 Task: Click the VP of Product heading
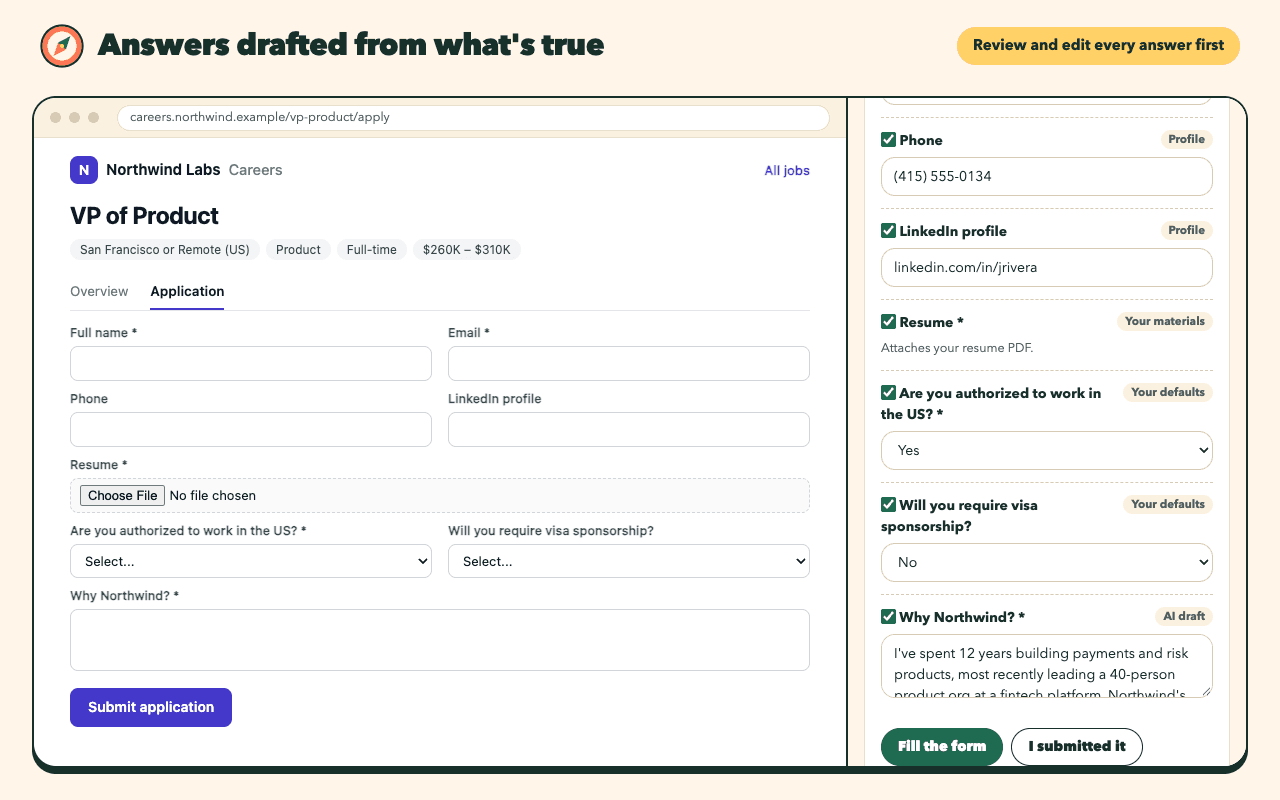(x=144, y=216)
